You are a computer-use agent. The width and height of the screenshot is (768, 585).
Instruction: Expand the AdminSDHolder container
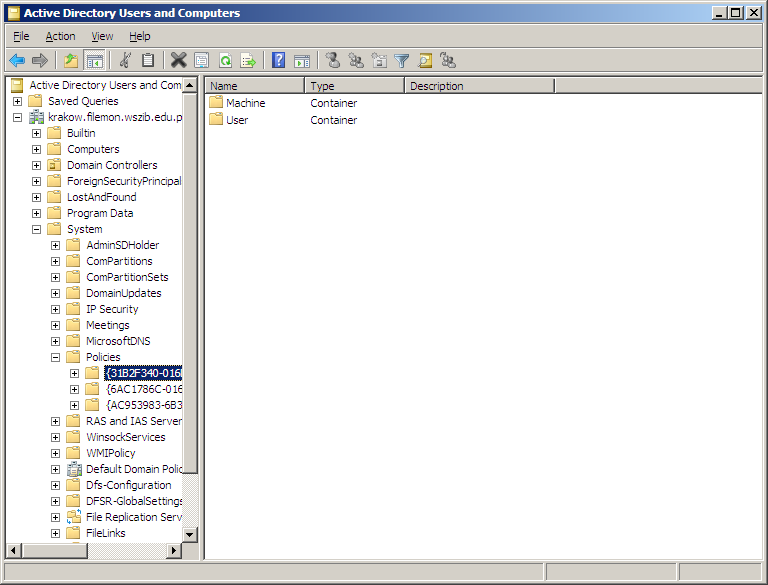click(55, 245)
